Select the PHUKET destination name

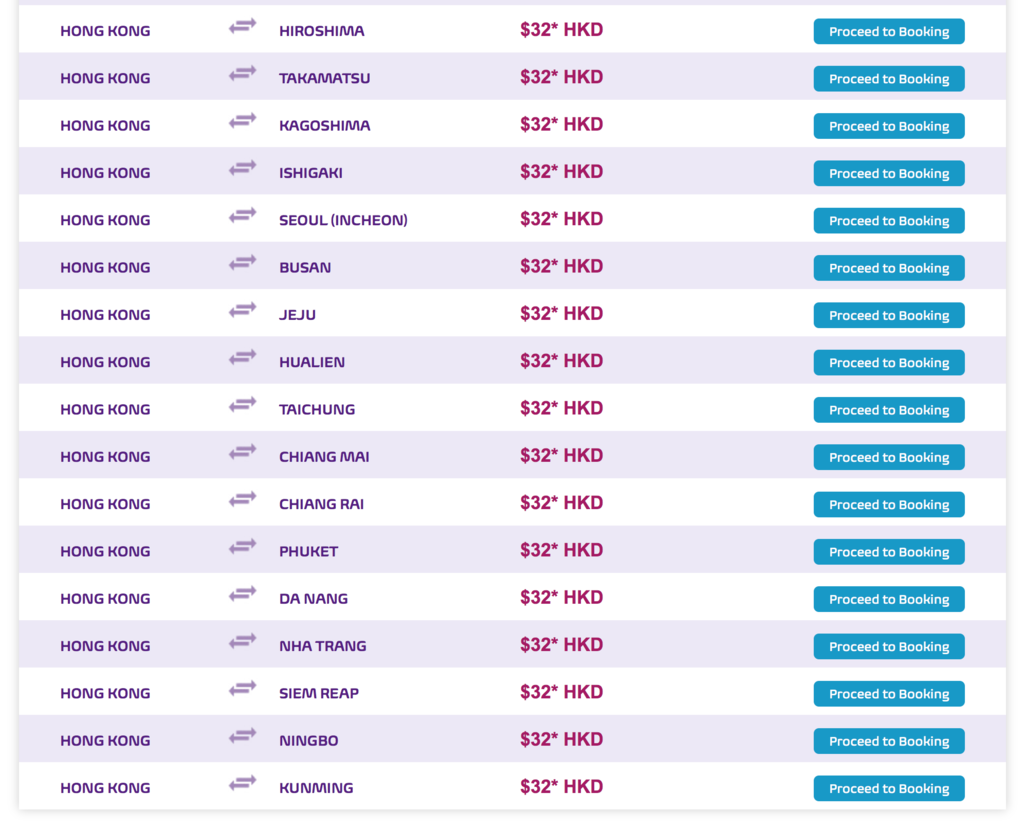pyautogui.click(x=309, y=551)
